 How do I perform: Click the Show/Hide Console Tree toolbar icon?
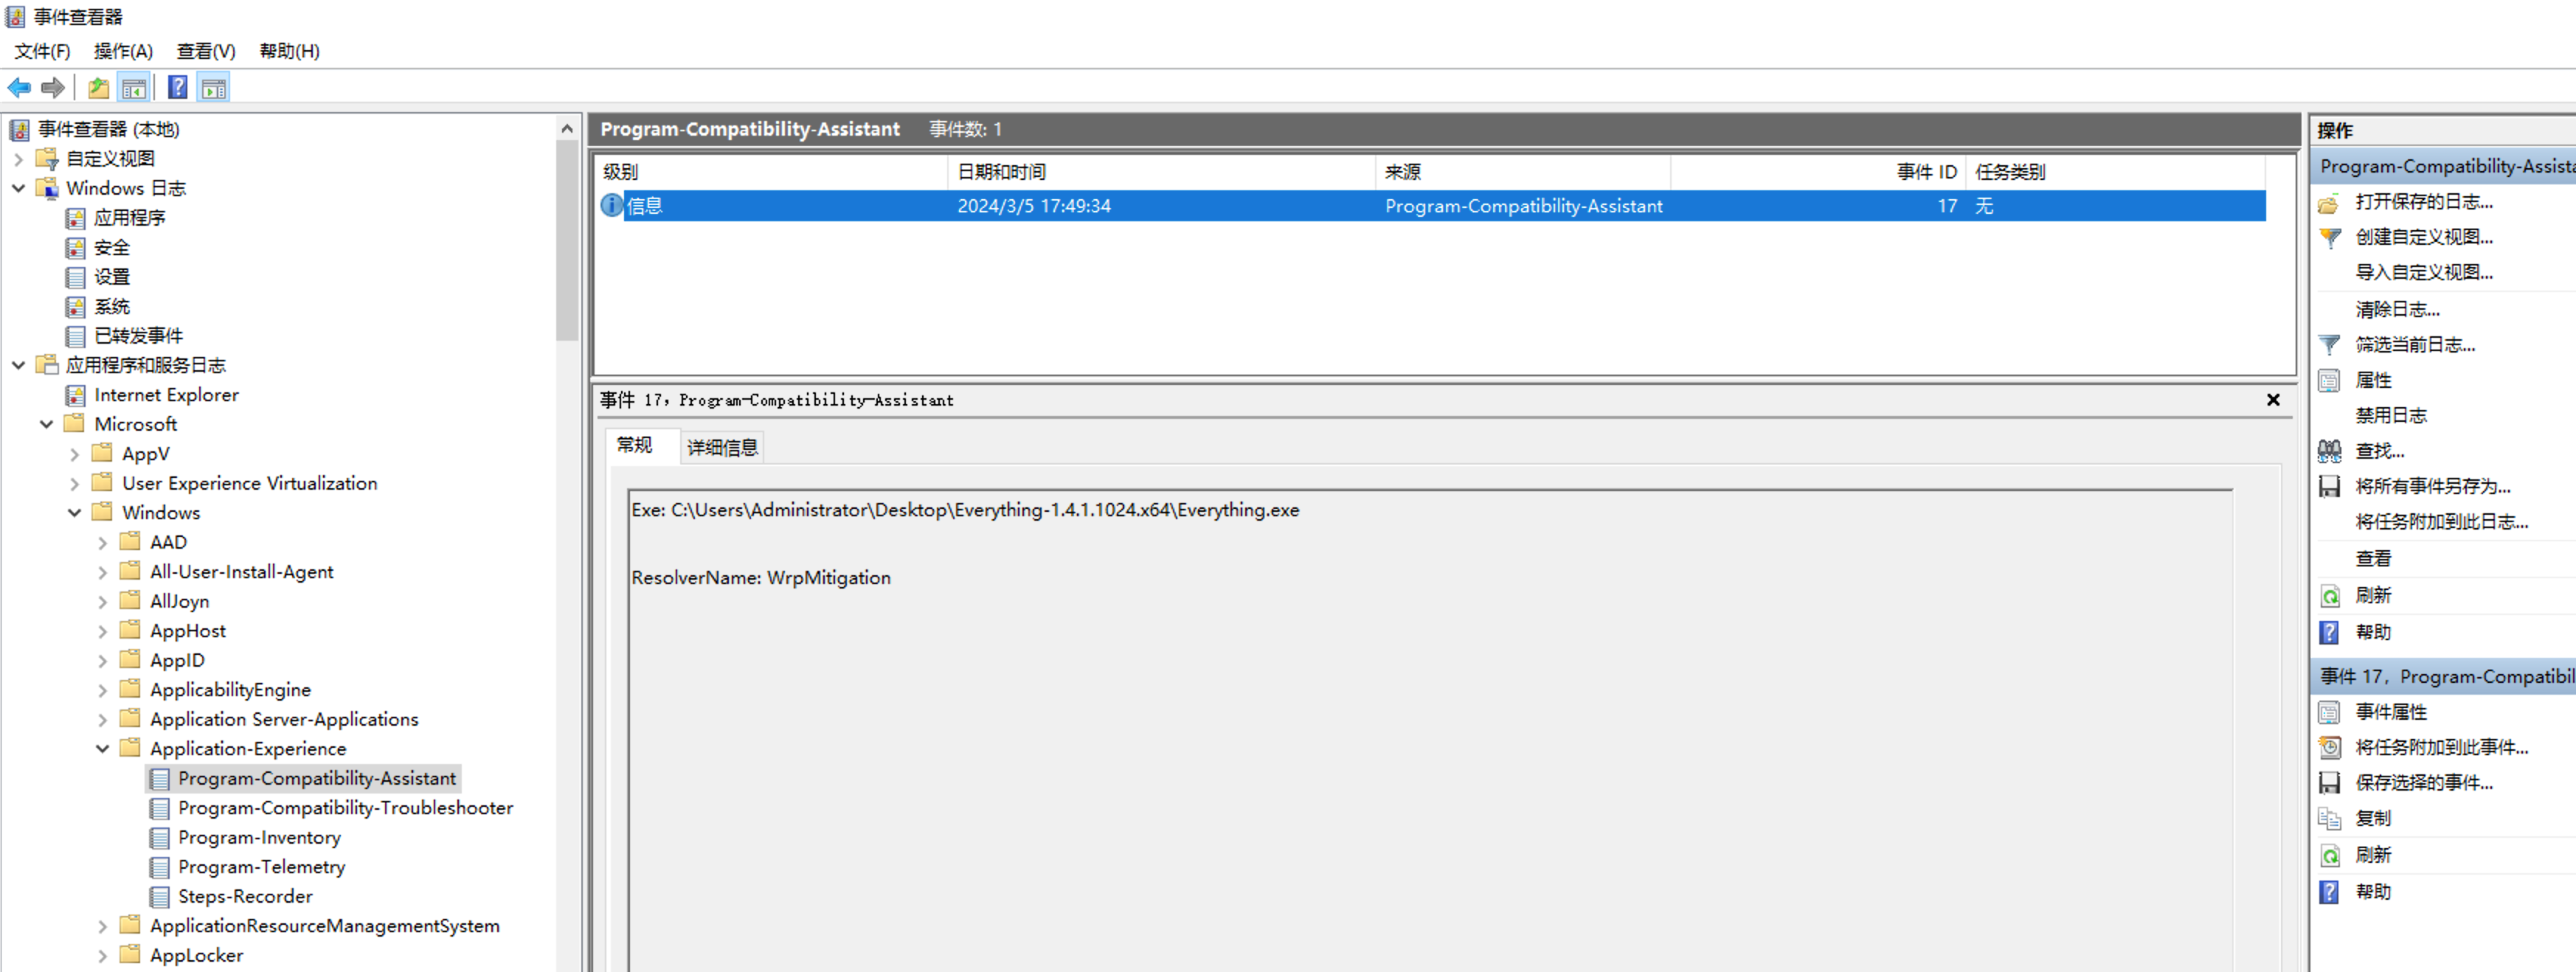[133, 88]
